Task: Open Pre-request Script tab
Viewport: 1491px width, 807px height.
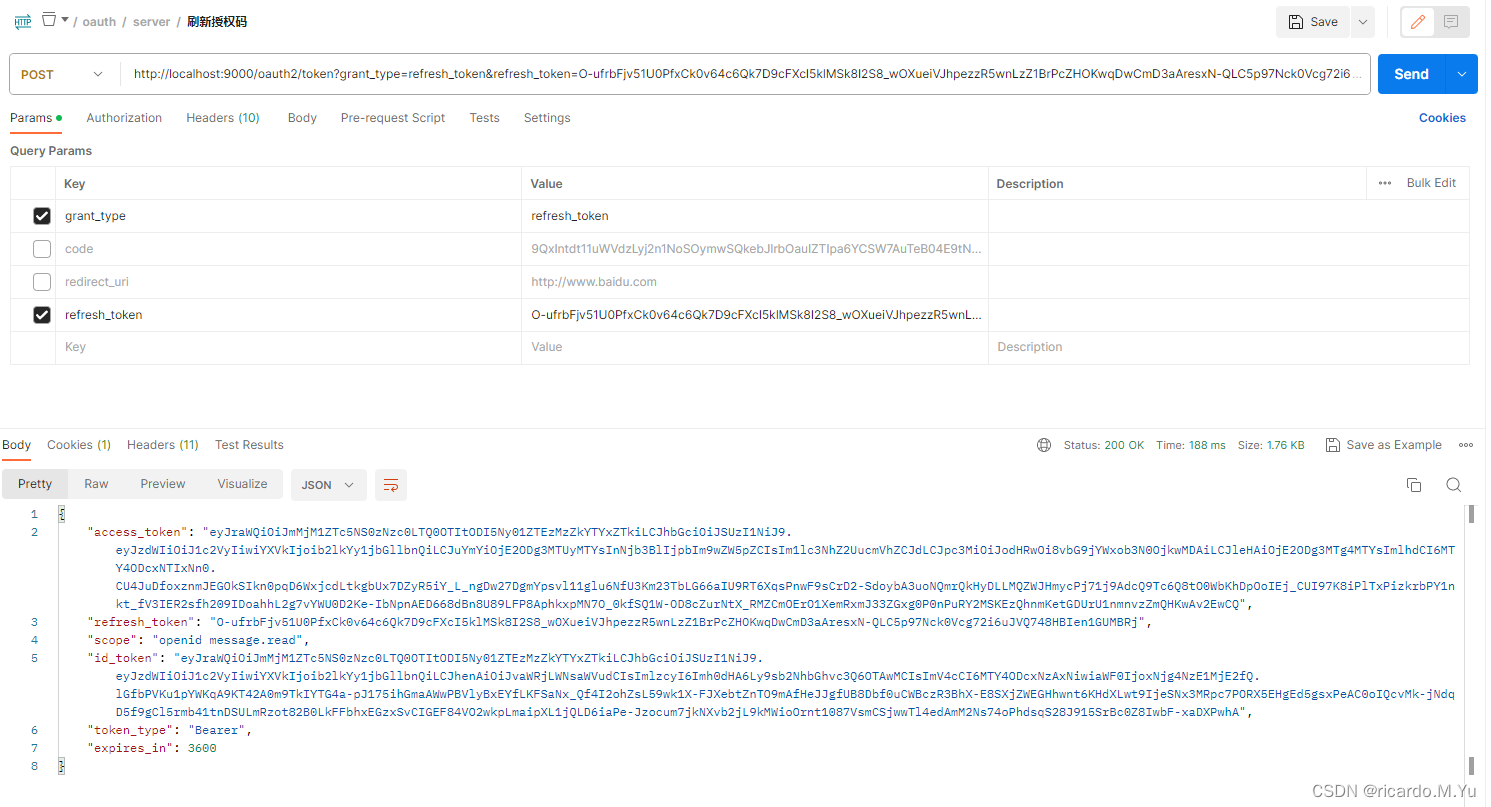Action: (393, 118)
